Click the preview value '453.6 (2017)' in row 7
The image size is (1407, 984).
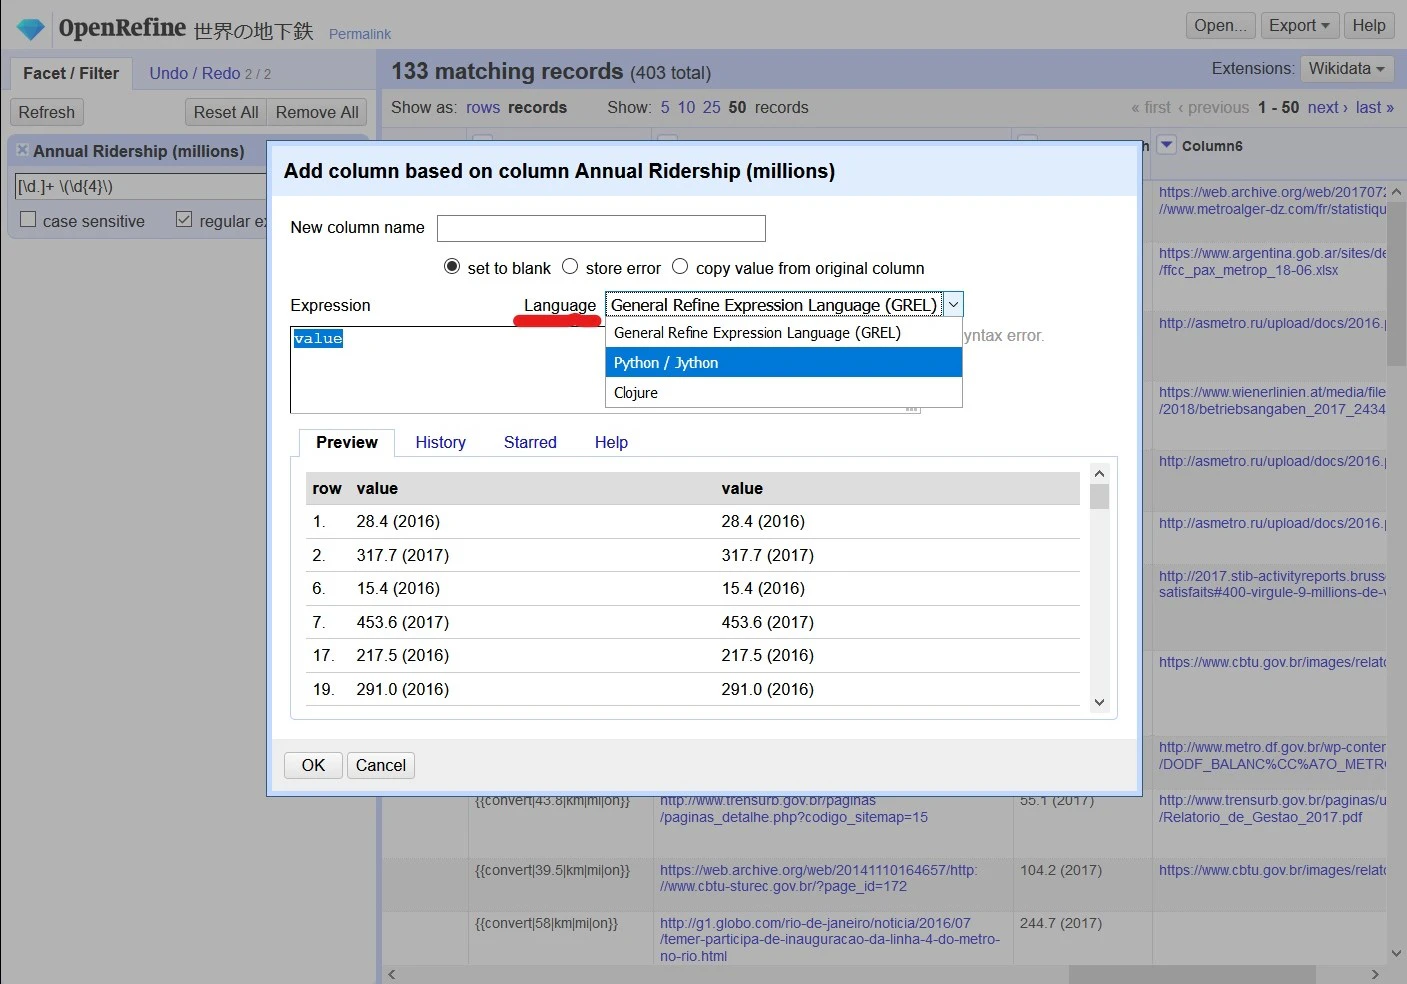point(403,622)
